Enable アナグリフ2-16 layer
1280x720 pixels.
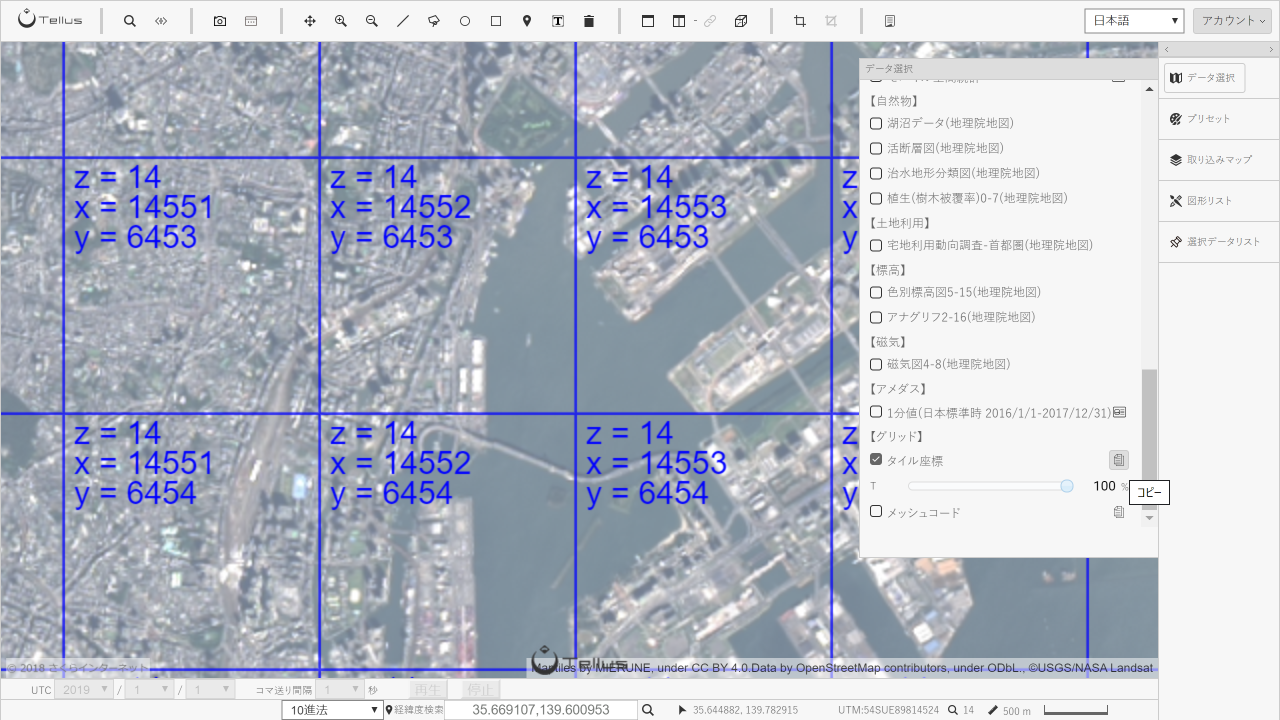point(876,317)
